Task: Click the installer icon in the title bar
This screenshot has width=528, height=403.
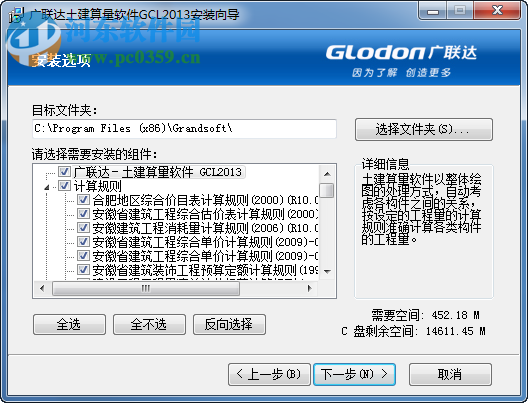Action: (16, 14)
